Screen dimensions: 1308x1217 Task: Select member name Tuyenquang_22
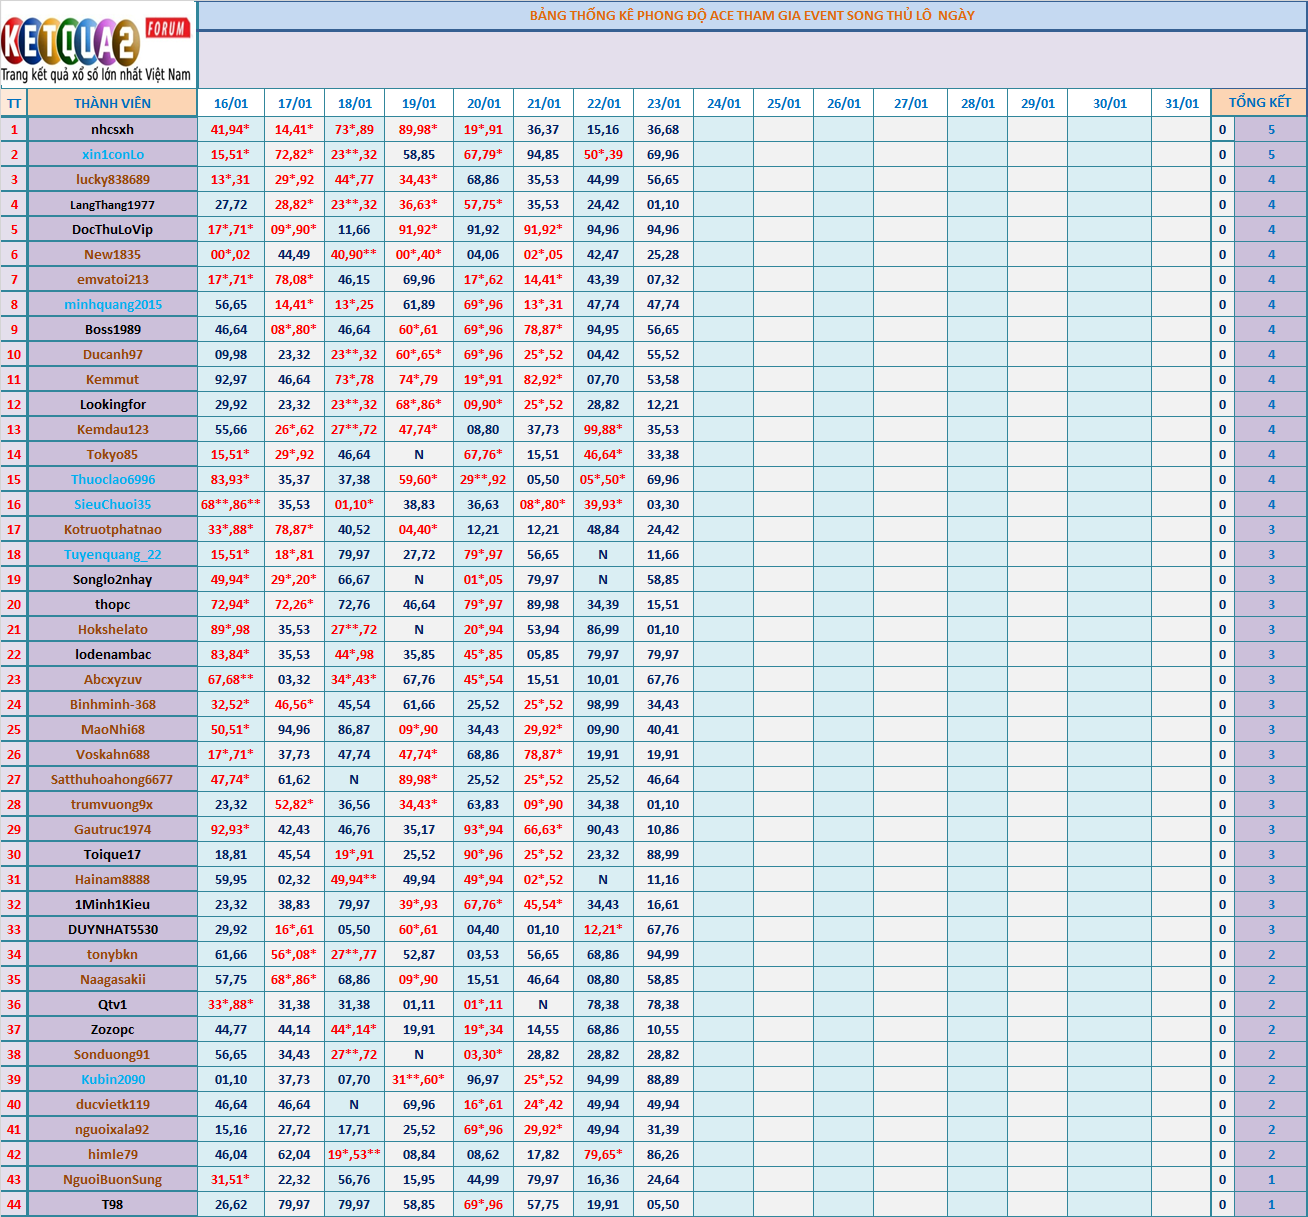[112, 554]
